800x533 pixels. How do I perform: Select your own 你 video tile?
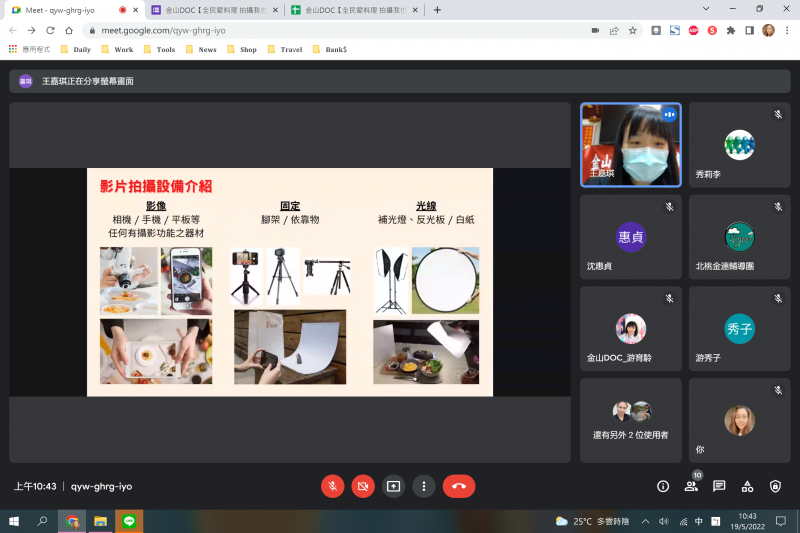[x=739, y=420]
